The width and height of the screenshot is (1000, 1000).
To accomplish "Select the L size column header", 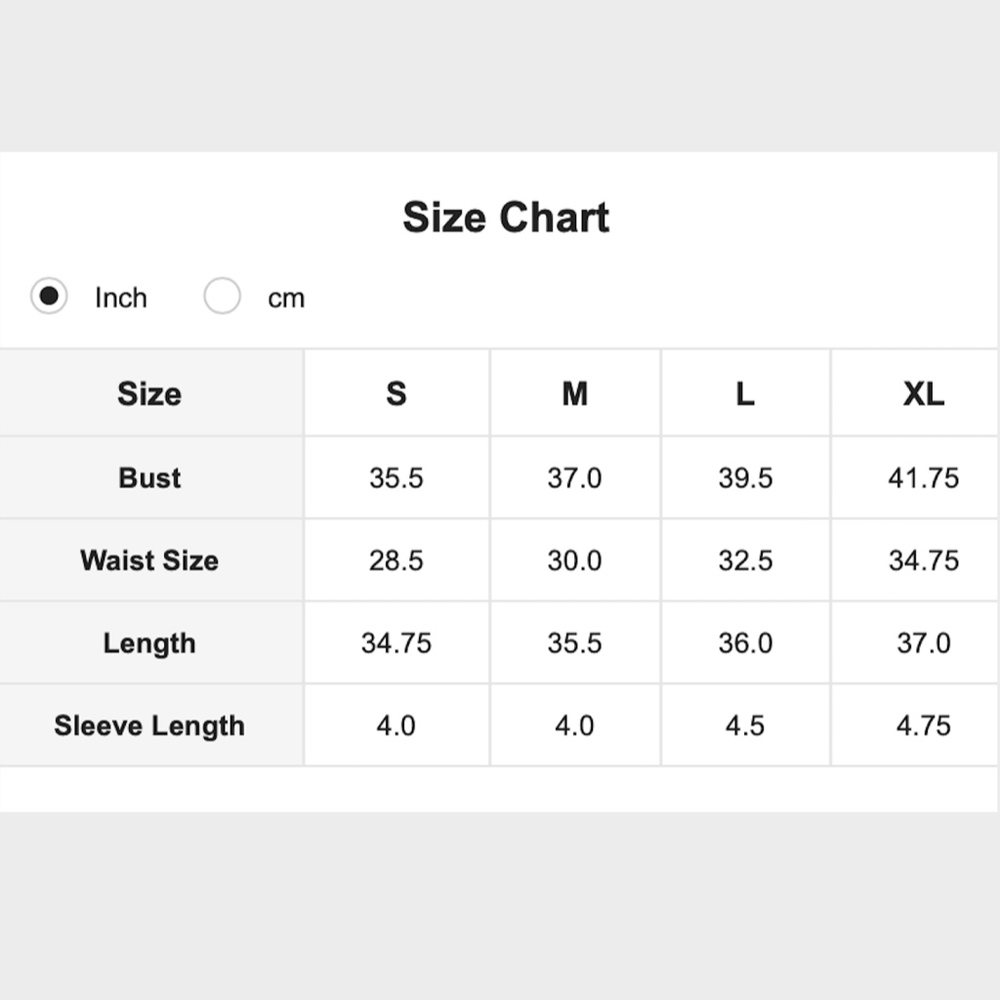I will pyautogui.click(x=745, y=394).
